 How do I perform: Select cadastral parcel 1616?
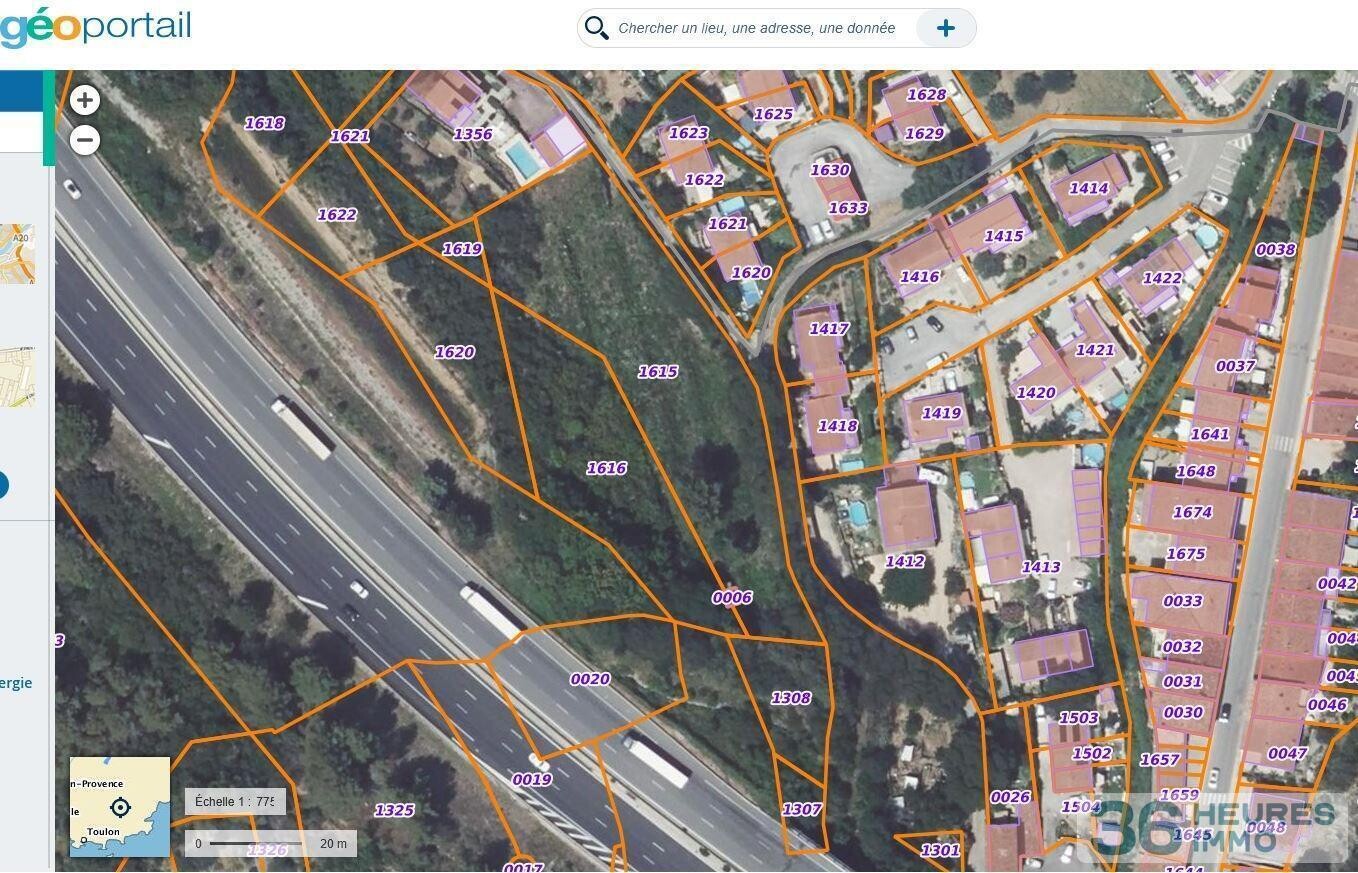point(606,468)
